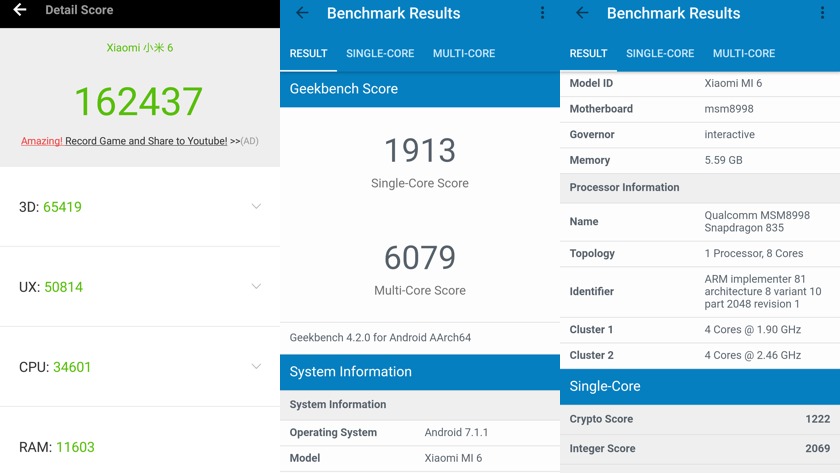Viewport: 840px width, 473px height.
Task: Switch to SINGLE-CORE tab in middle panel
Action: pyautogui.click(x=380, y=54)
